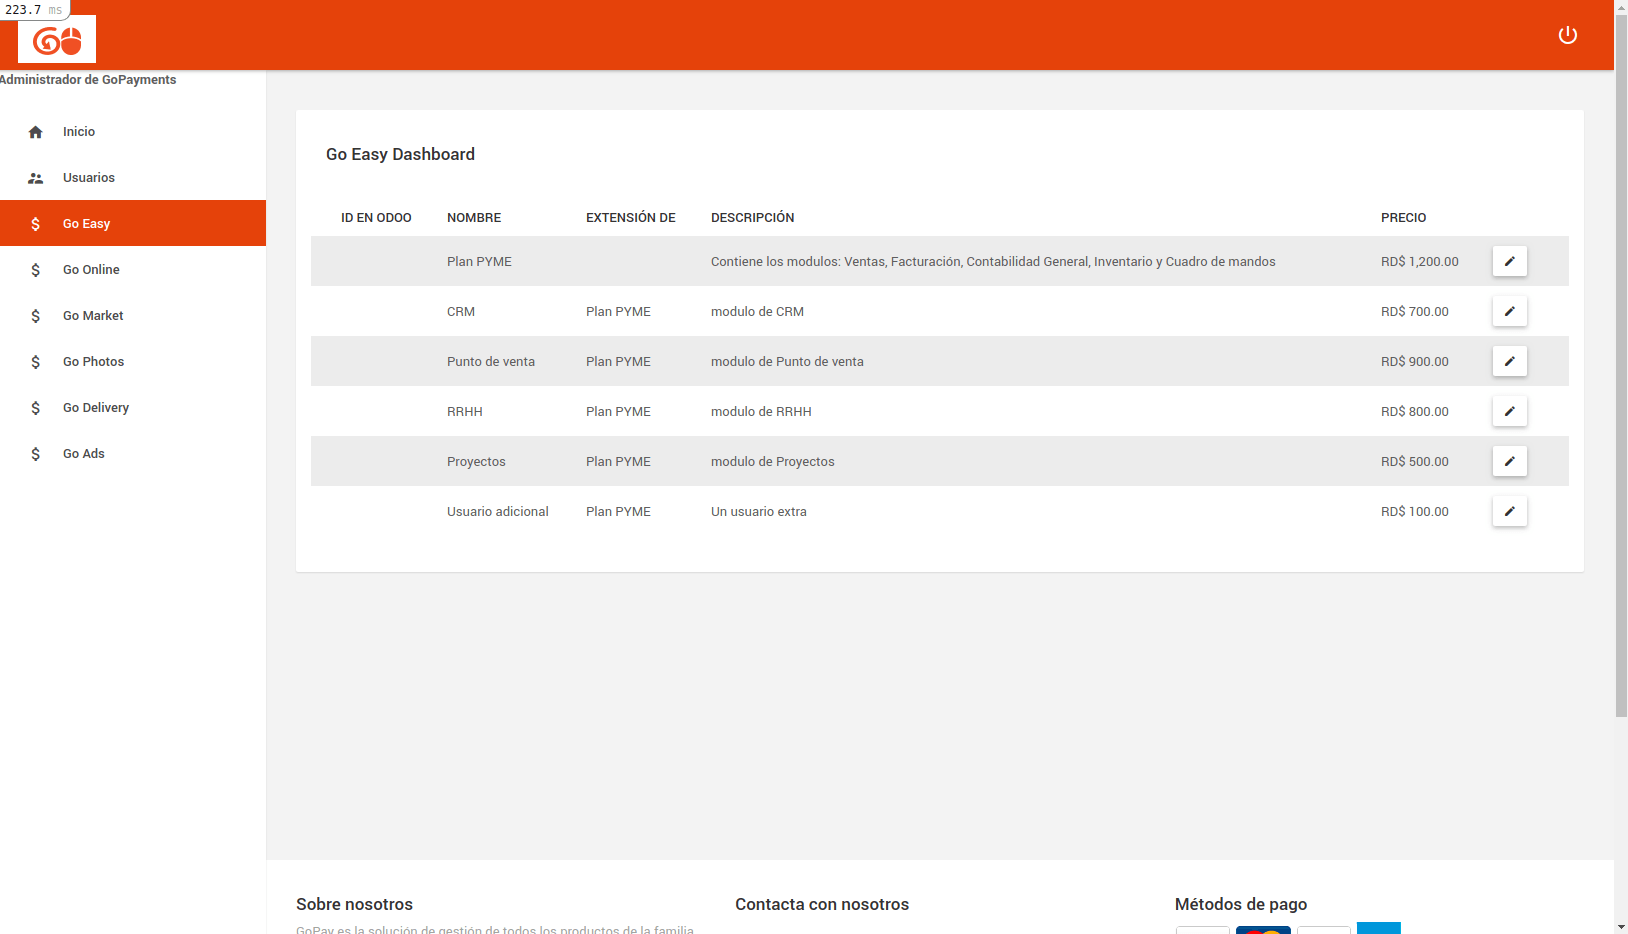The image size is (1628, 934).
Task: Click the dollar icon beside Go Delivery
Action: (x=36, y=408)
